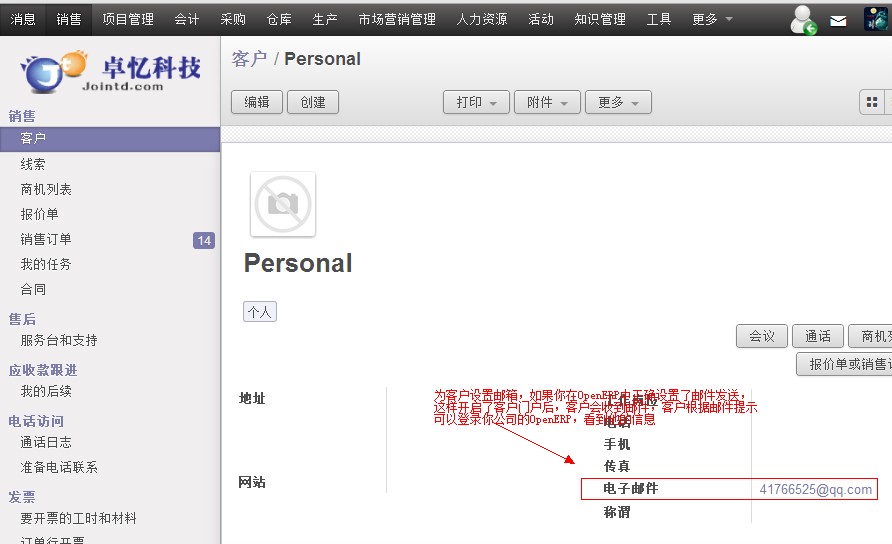Expand the 打印 dropdown

click(476, 102)
